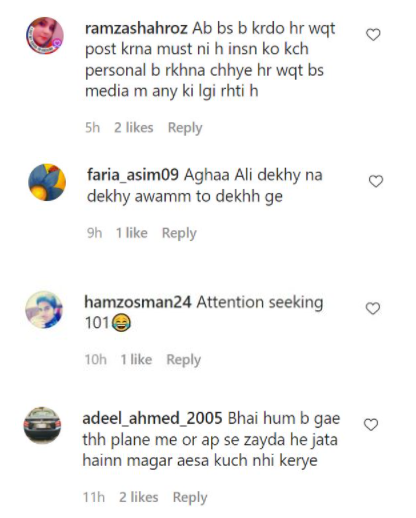This screenshot has width=416, height=518.
Task: Open the ramzashahroz username link
Action: click(x=136, y=29)
